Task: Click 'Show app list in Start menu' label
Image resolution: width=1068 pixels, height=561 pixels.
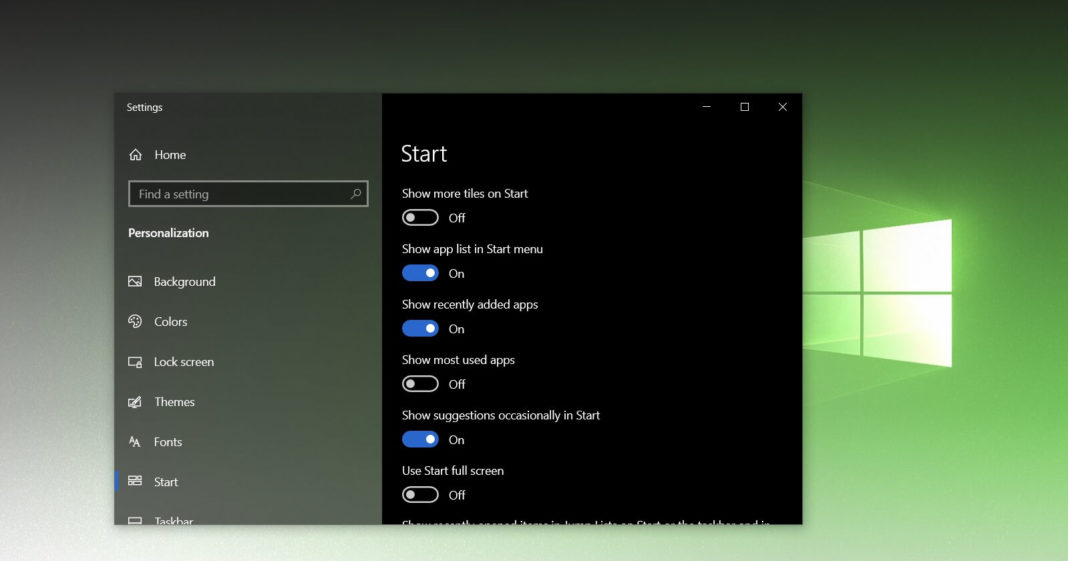Action: pyautogui.click(x=472, y=249)
